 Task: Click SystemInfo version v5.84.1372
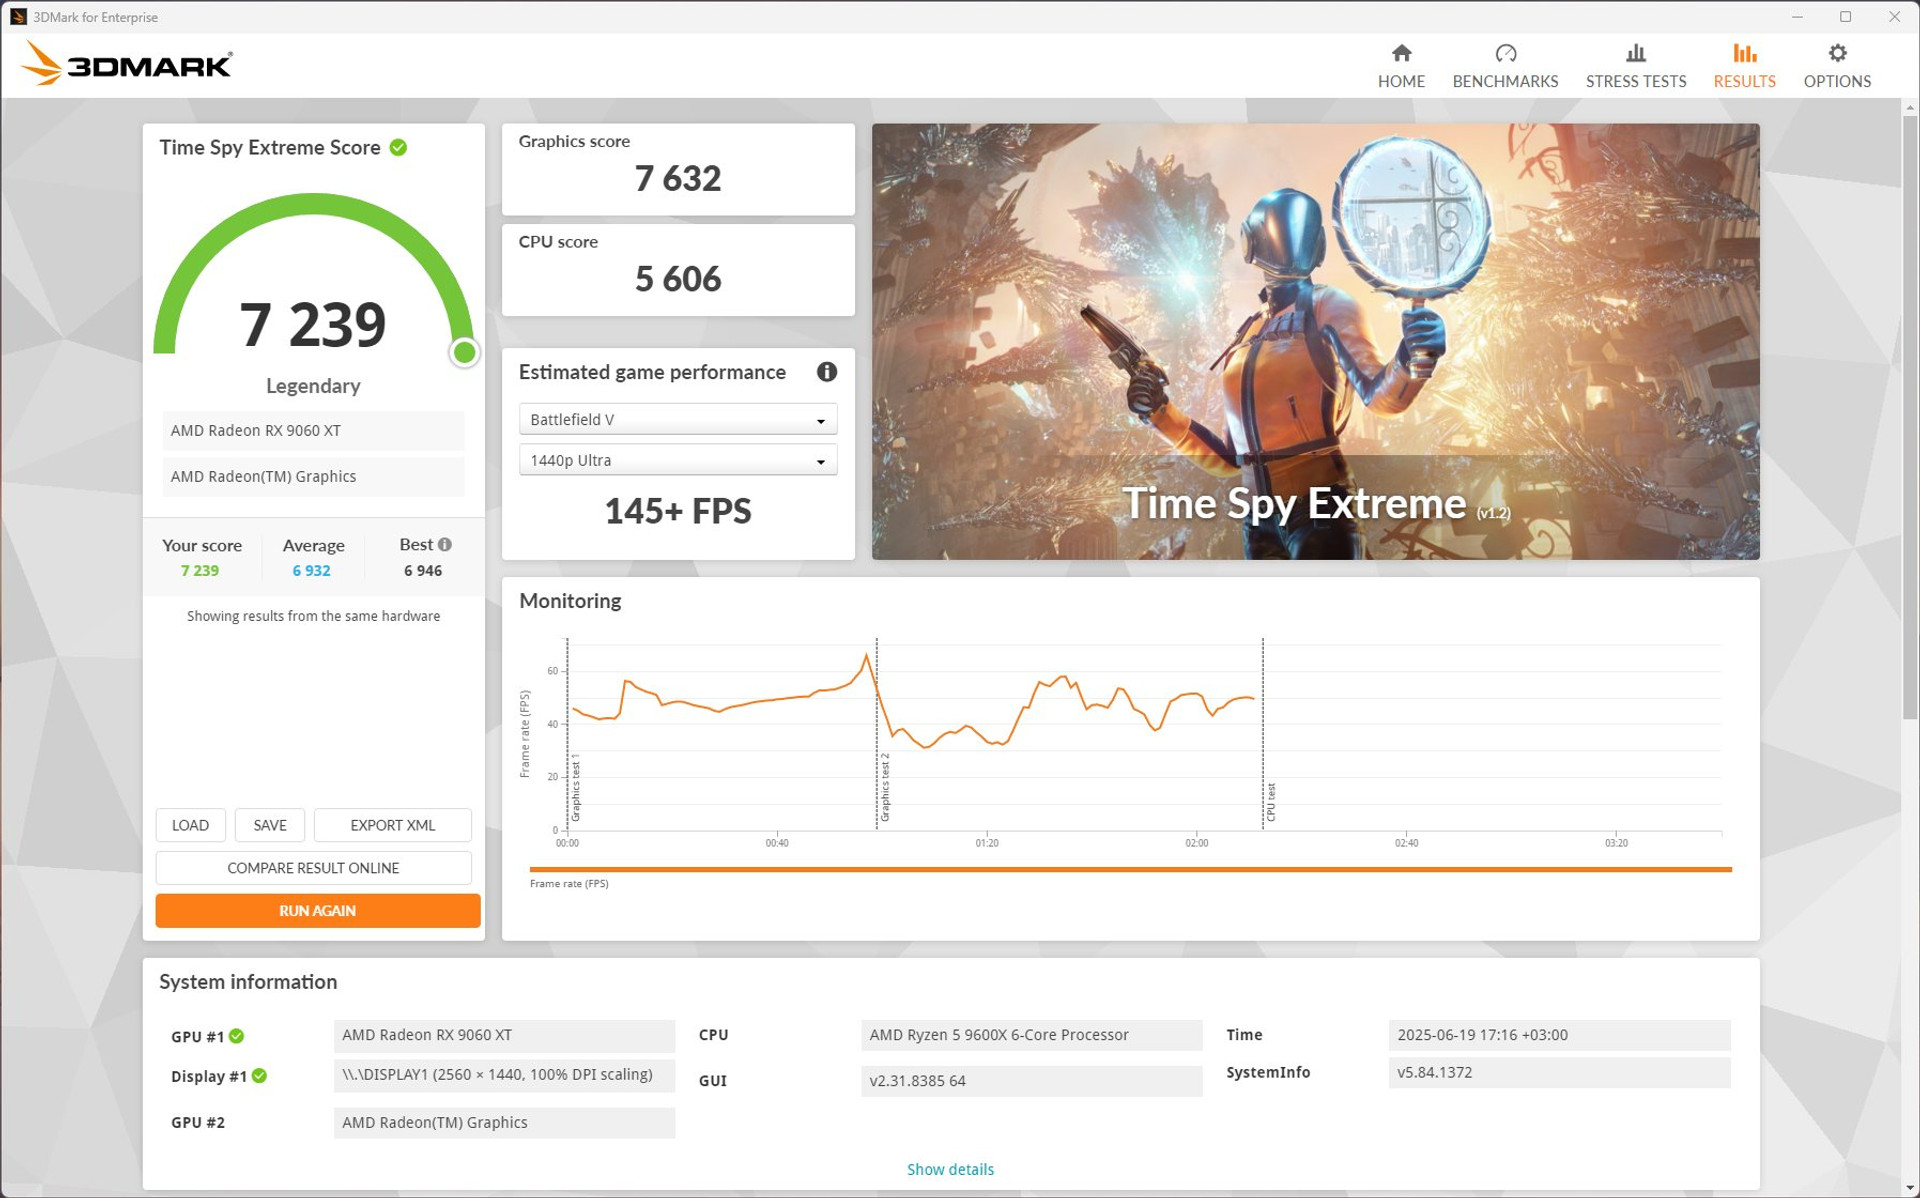click(1559, 1072)
